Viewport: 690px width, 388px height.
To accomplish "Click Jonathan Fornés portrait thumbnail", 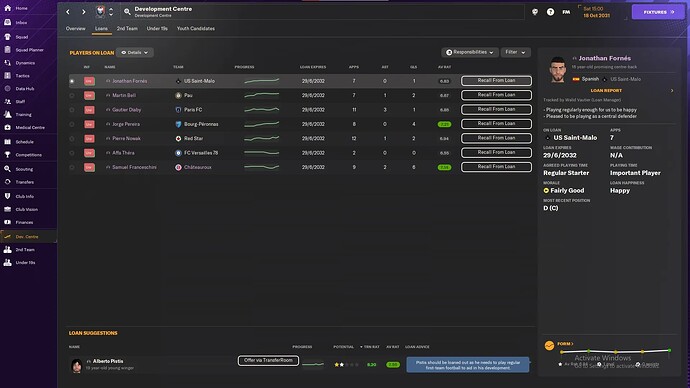I will 557,69.
